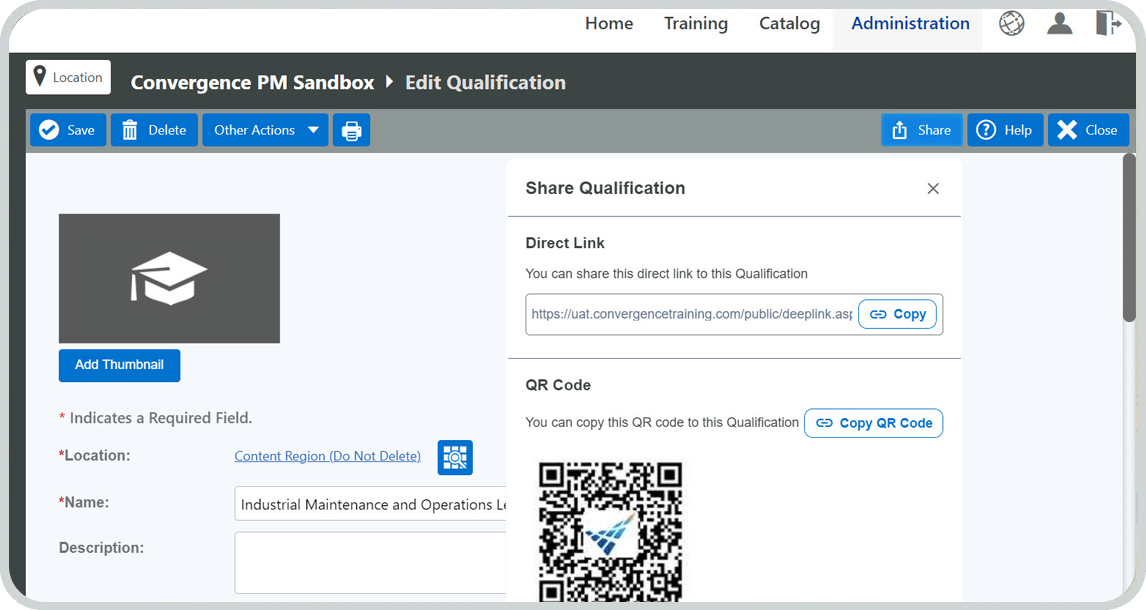
Task: Copy the direct link URL
Action: pos(897,314)
